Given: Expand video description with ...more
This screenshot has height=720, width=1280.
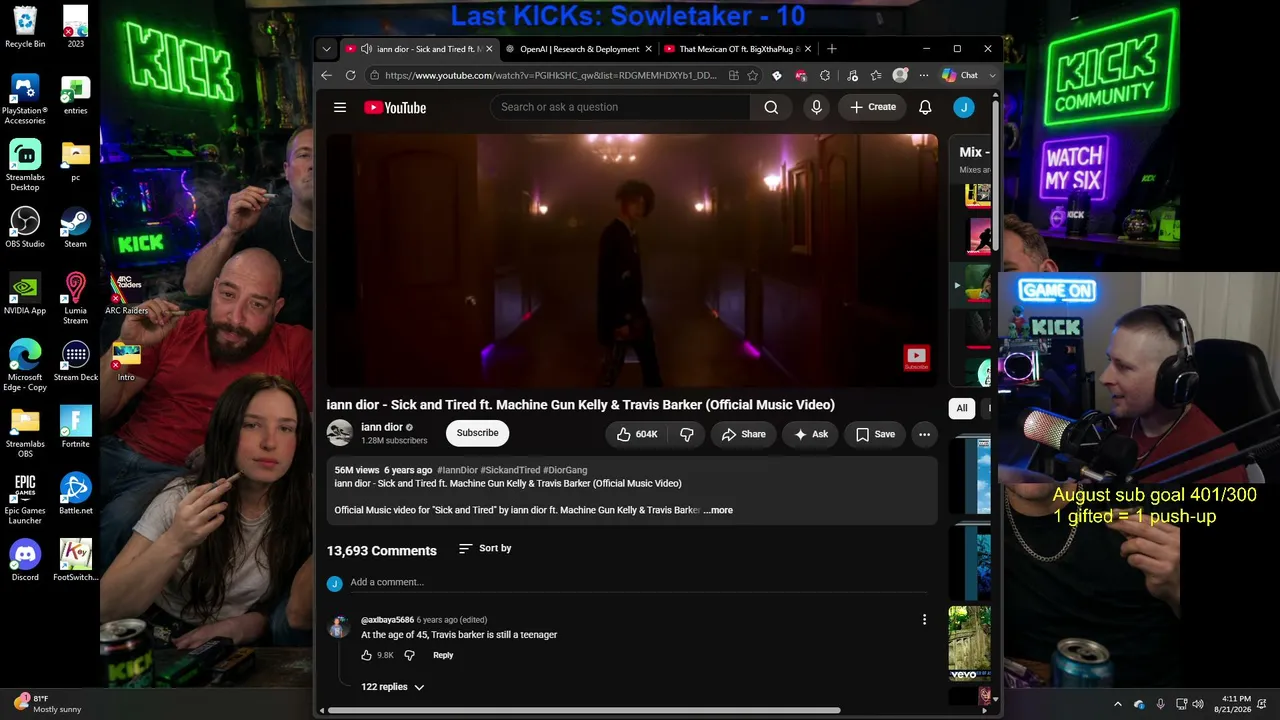Looking at the screenshot, I should 718,510.
